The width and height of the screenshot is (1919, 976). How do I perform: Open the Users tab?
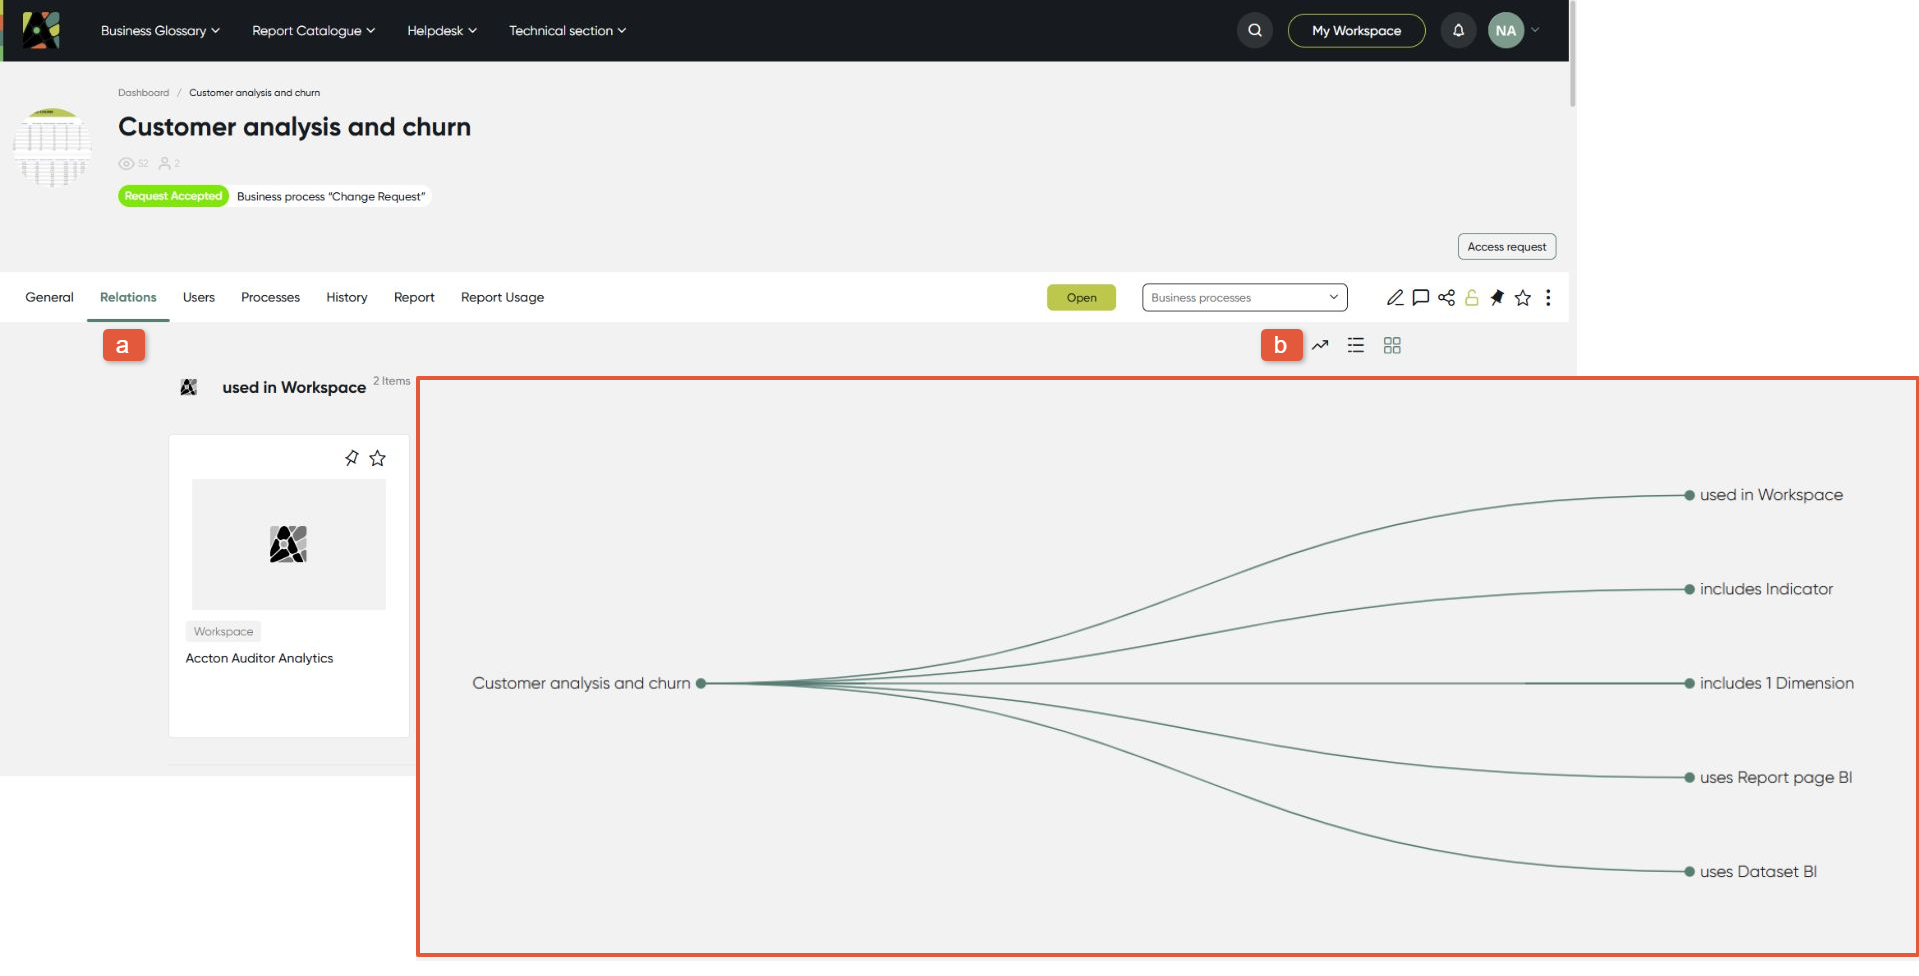click(x=199, y=297)
